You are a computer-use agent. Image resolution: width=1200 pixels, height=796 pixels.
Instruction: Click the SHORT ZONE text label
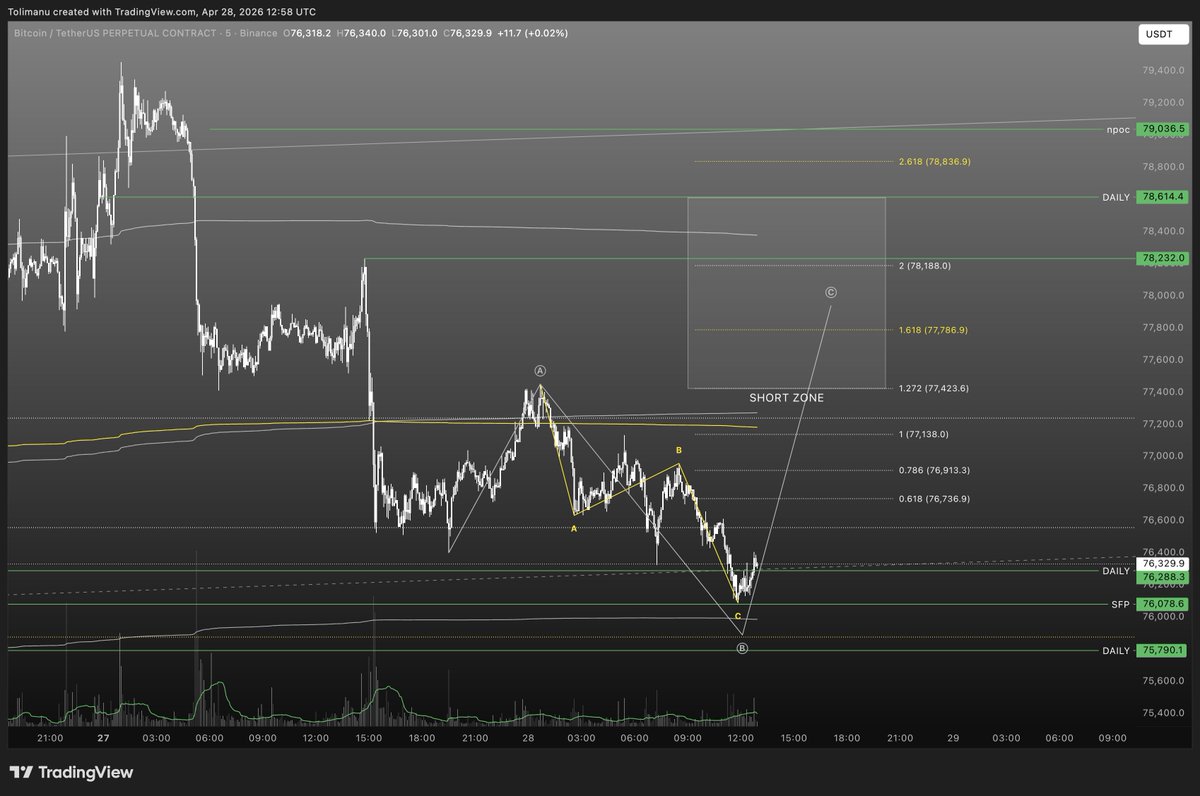[x=786, y=398]
